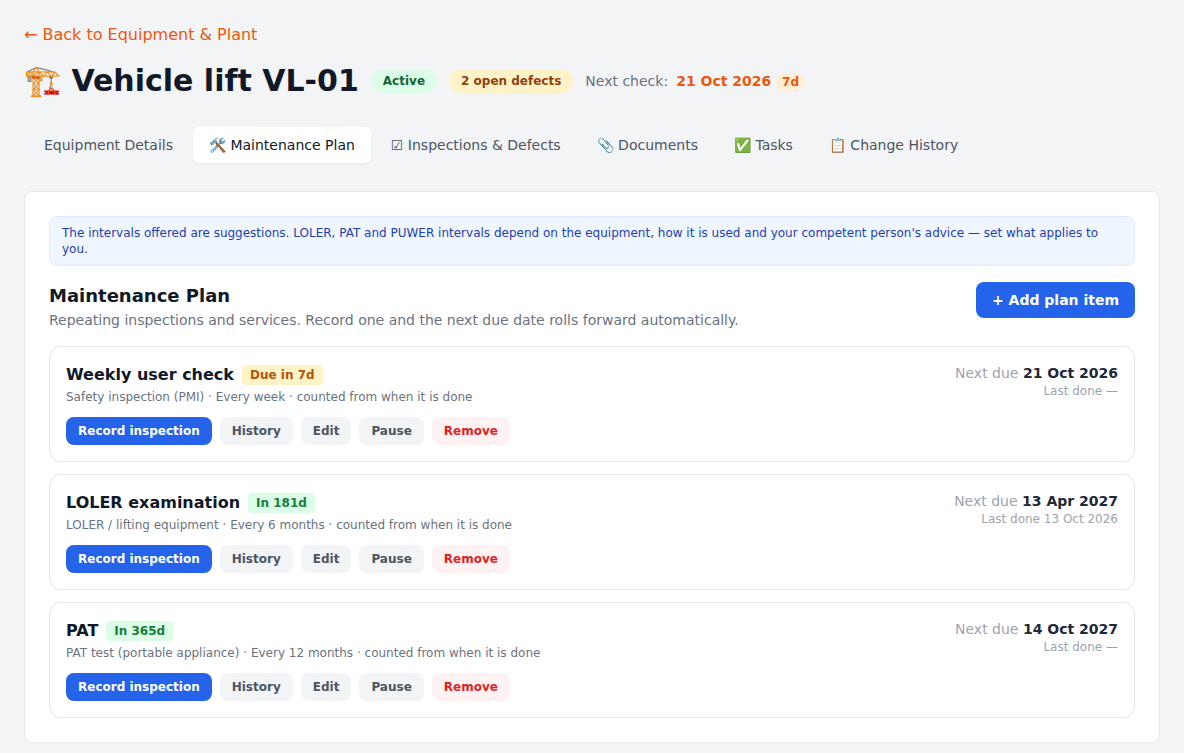
Task: Click Next due 21 Oct 2026 on Weekly user check
Action: 1036,373
